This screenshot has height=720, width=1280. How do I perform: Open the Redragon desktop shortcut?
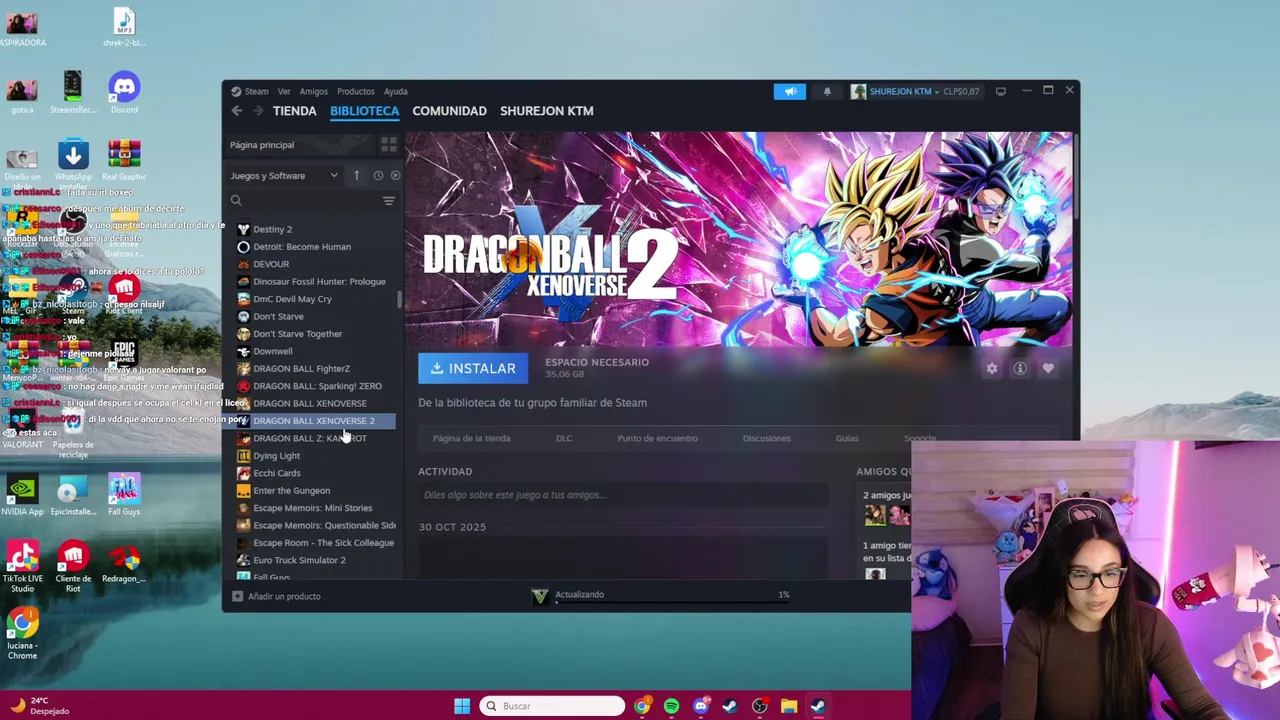pyautogui.click(x=124, y=562)
